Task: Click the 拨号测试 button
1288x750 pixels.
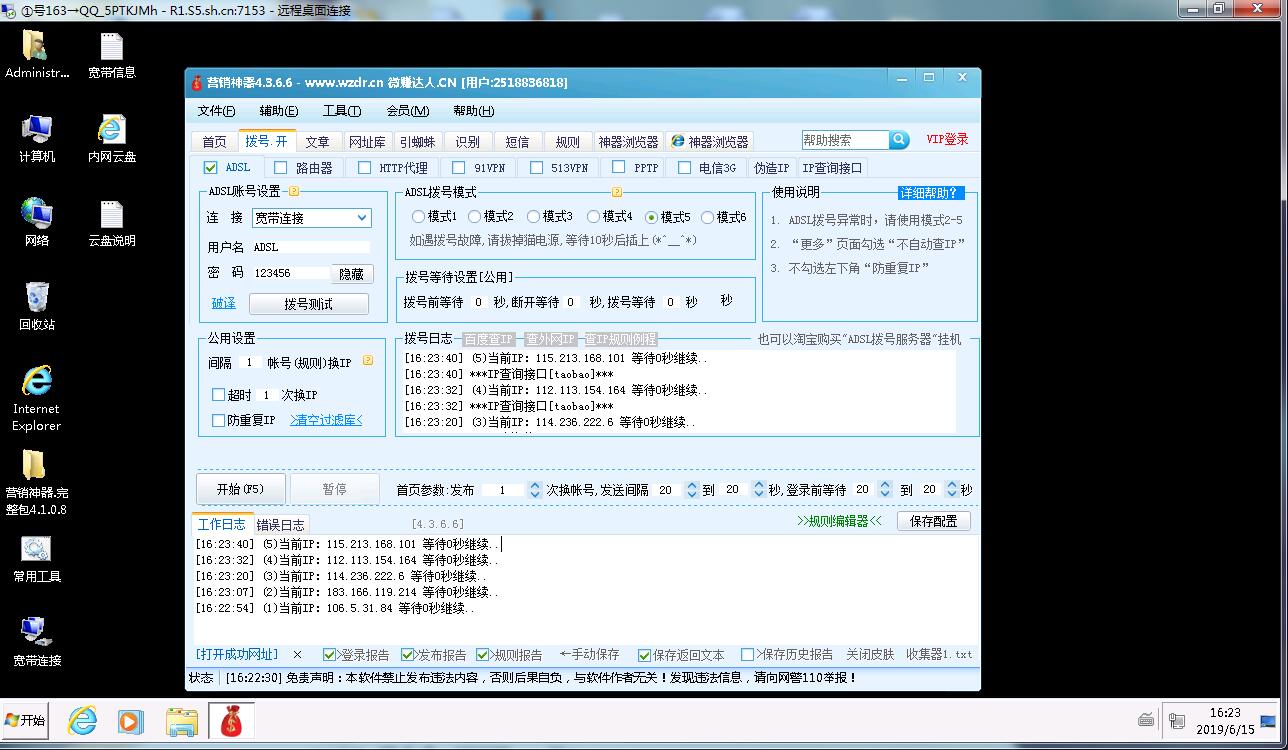Action: pyautogui.click(x=308, y=303)
